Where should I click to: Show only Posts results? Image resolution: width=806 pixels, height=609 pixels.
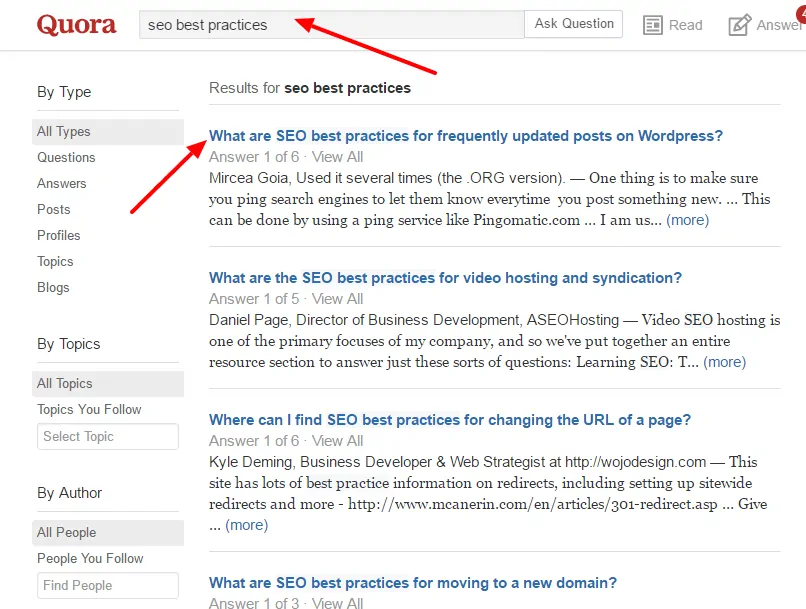click(54, 210)
